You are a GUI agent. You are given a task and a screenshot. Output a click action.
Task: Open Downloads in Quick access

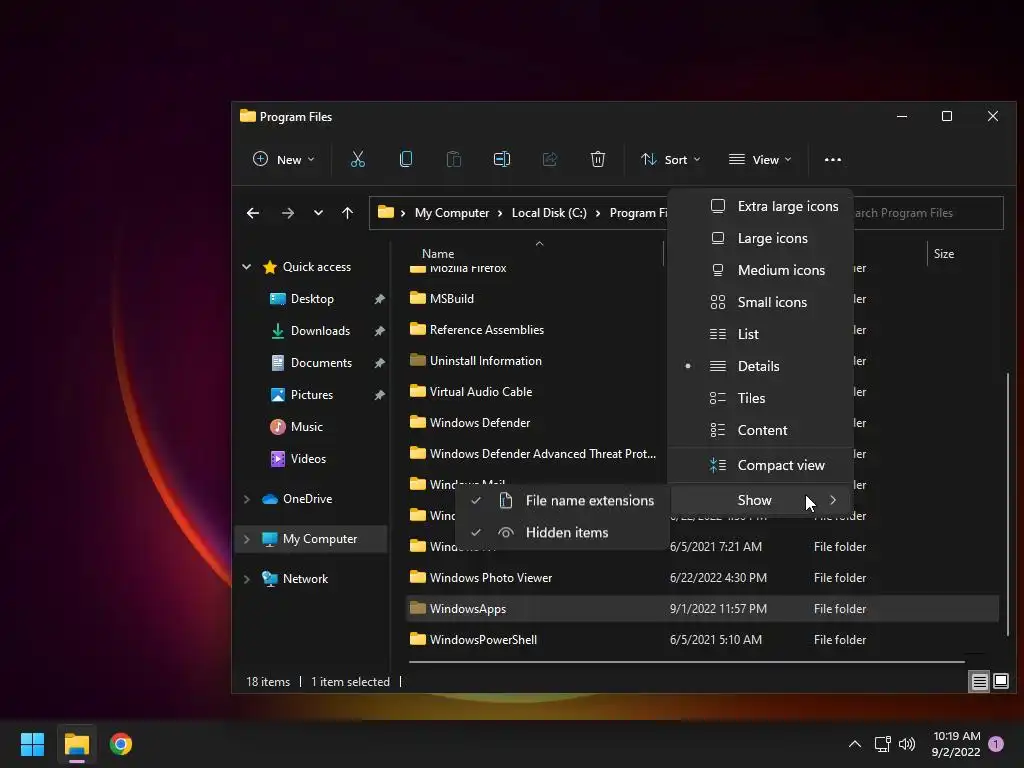pos(320,331)
